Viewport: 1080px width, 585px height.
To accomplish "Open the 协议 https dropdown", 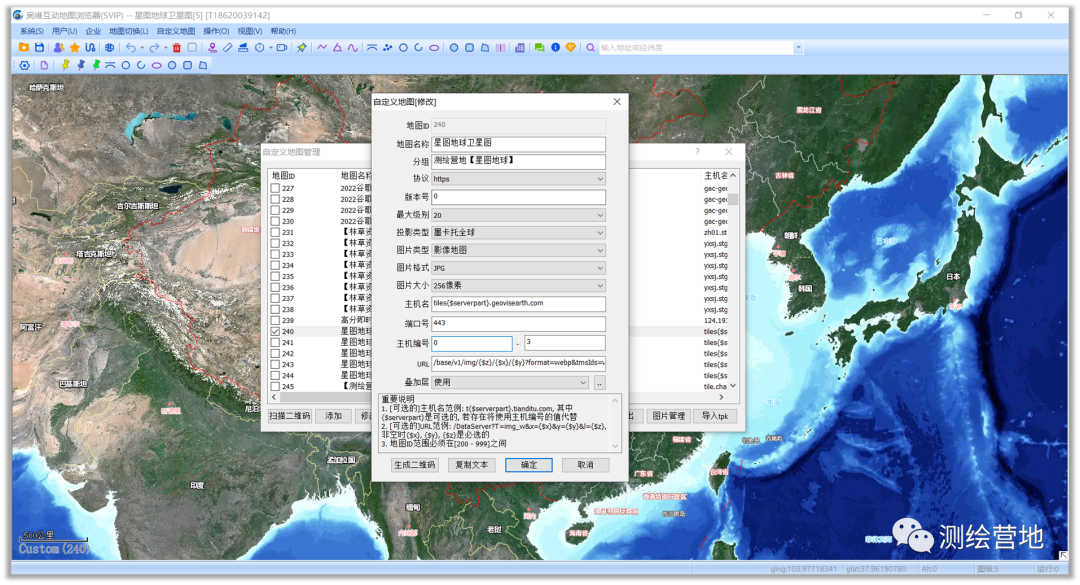I will 519,178.
